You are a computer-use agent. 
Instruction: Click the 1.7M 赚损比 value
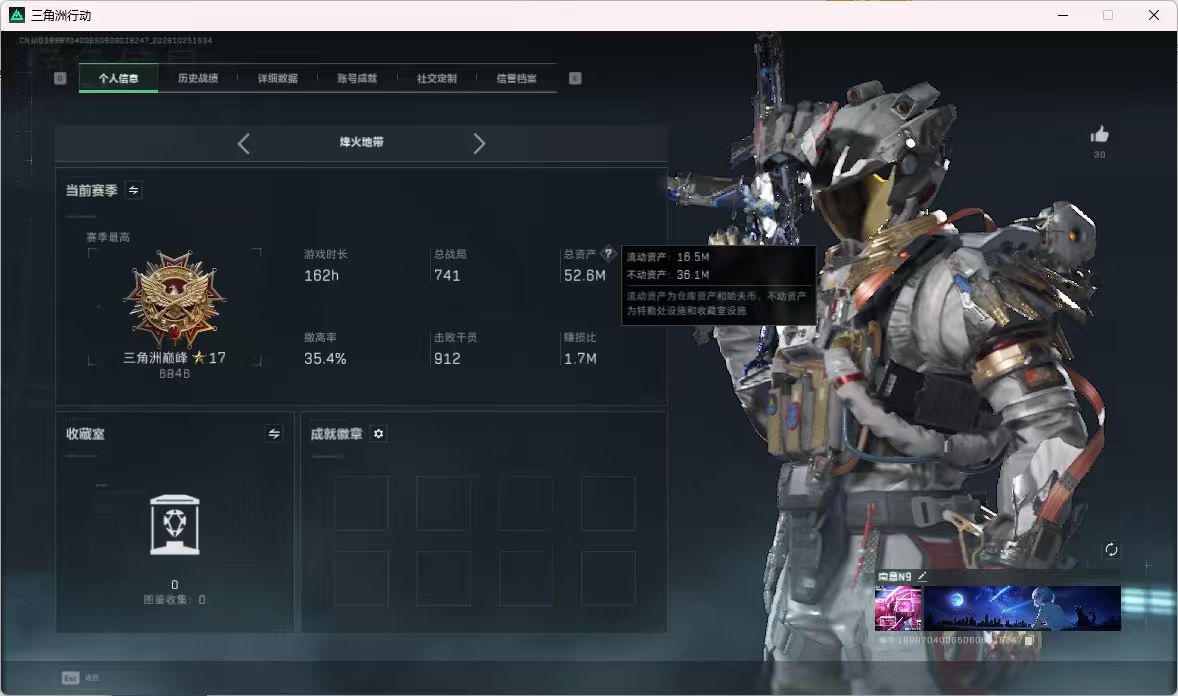pyautogui.click(x=580, y=359)
